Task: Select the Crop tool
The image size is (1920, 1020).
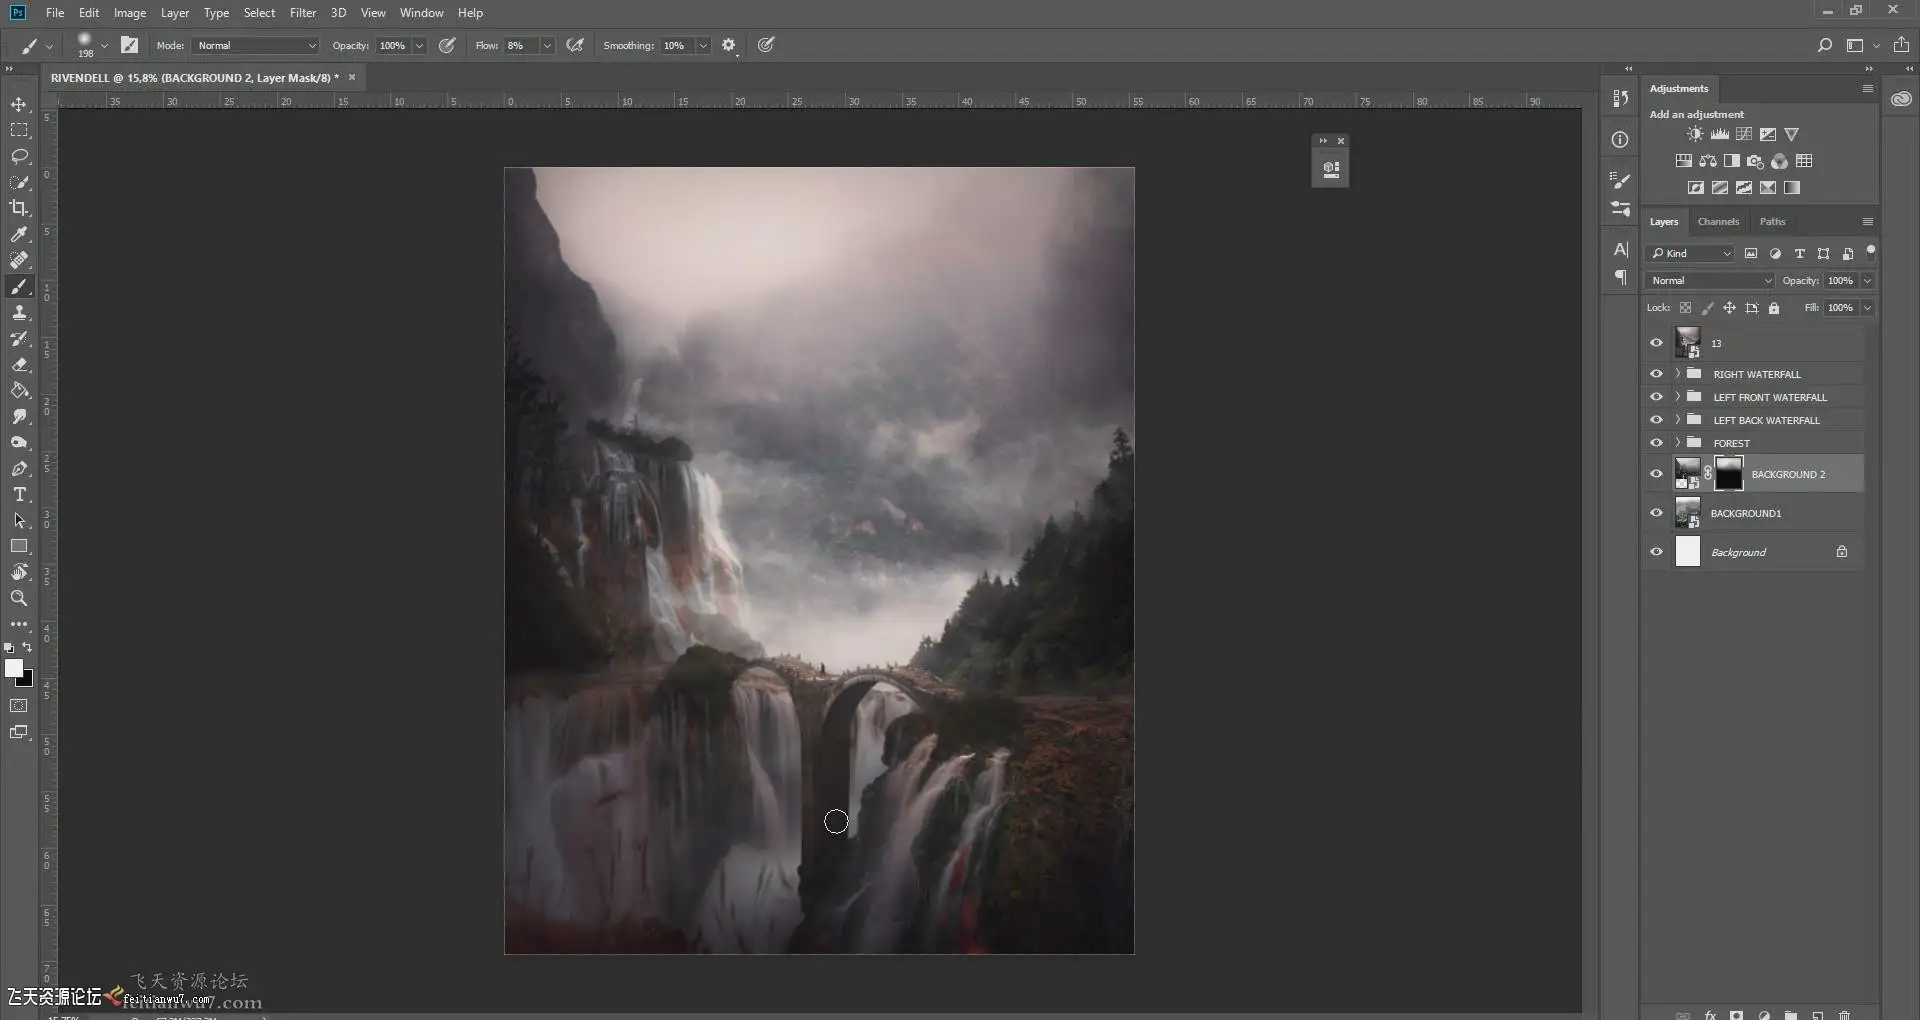Action: [x=19, y=208]
